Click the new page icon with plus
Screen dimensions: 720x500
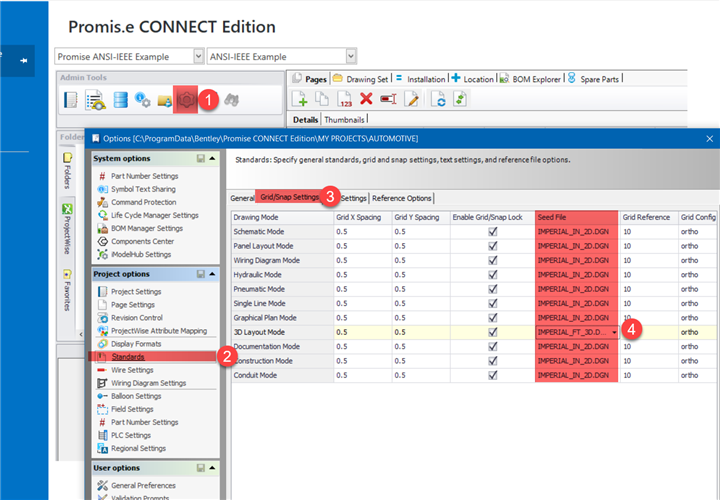[x=299, y=99]
